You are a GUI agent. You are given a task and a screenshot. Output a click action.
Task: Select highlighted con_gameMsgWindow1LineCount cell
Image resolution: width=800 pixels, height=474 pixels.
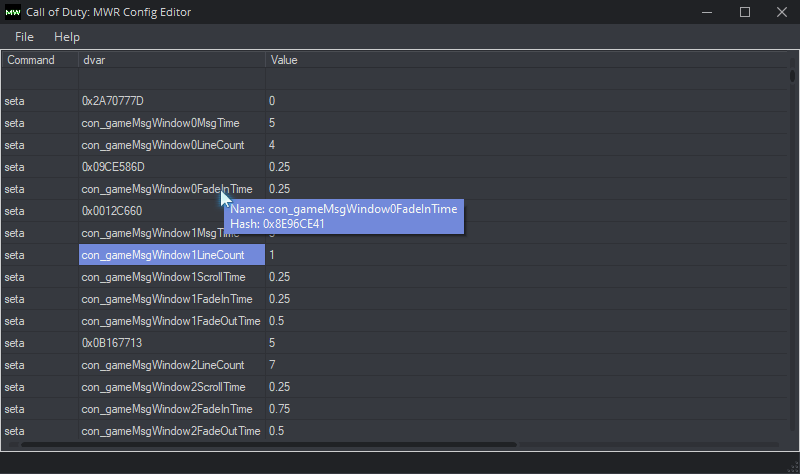[172, 255]
